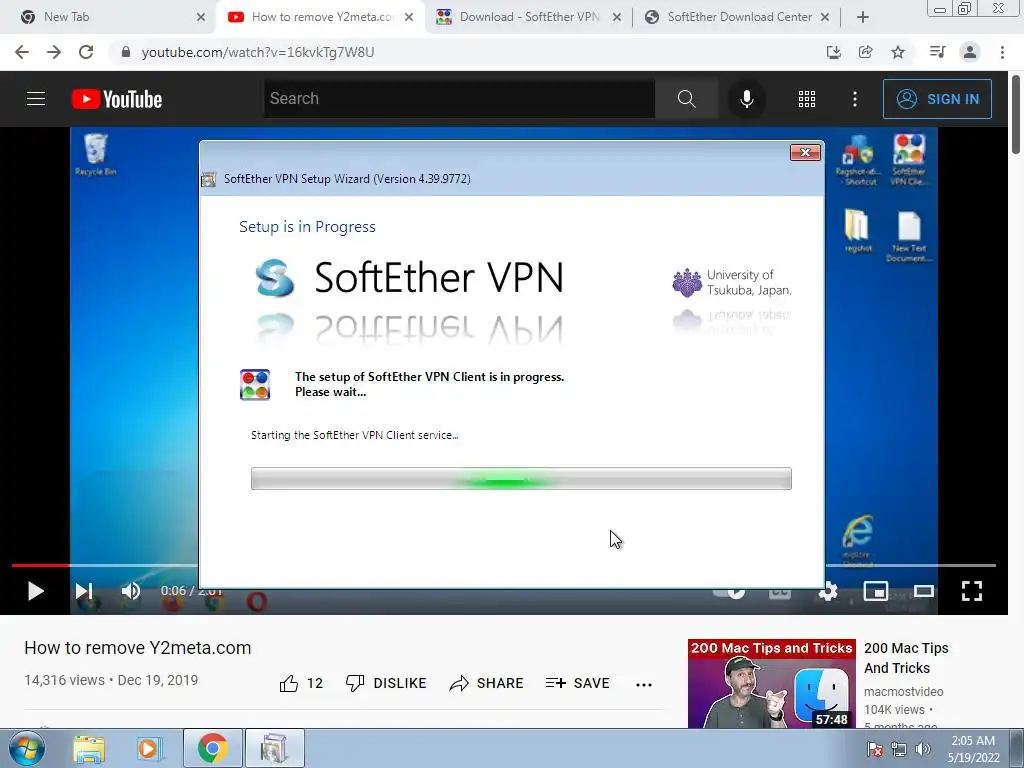
Task: Open the Chrome profile avatar
Action: click(x=970, y=52)
